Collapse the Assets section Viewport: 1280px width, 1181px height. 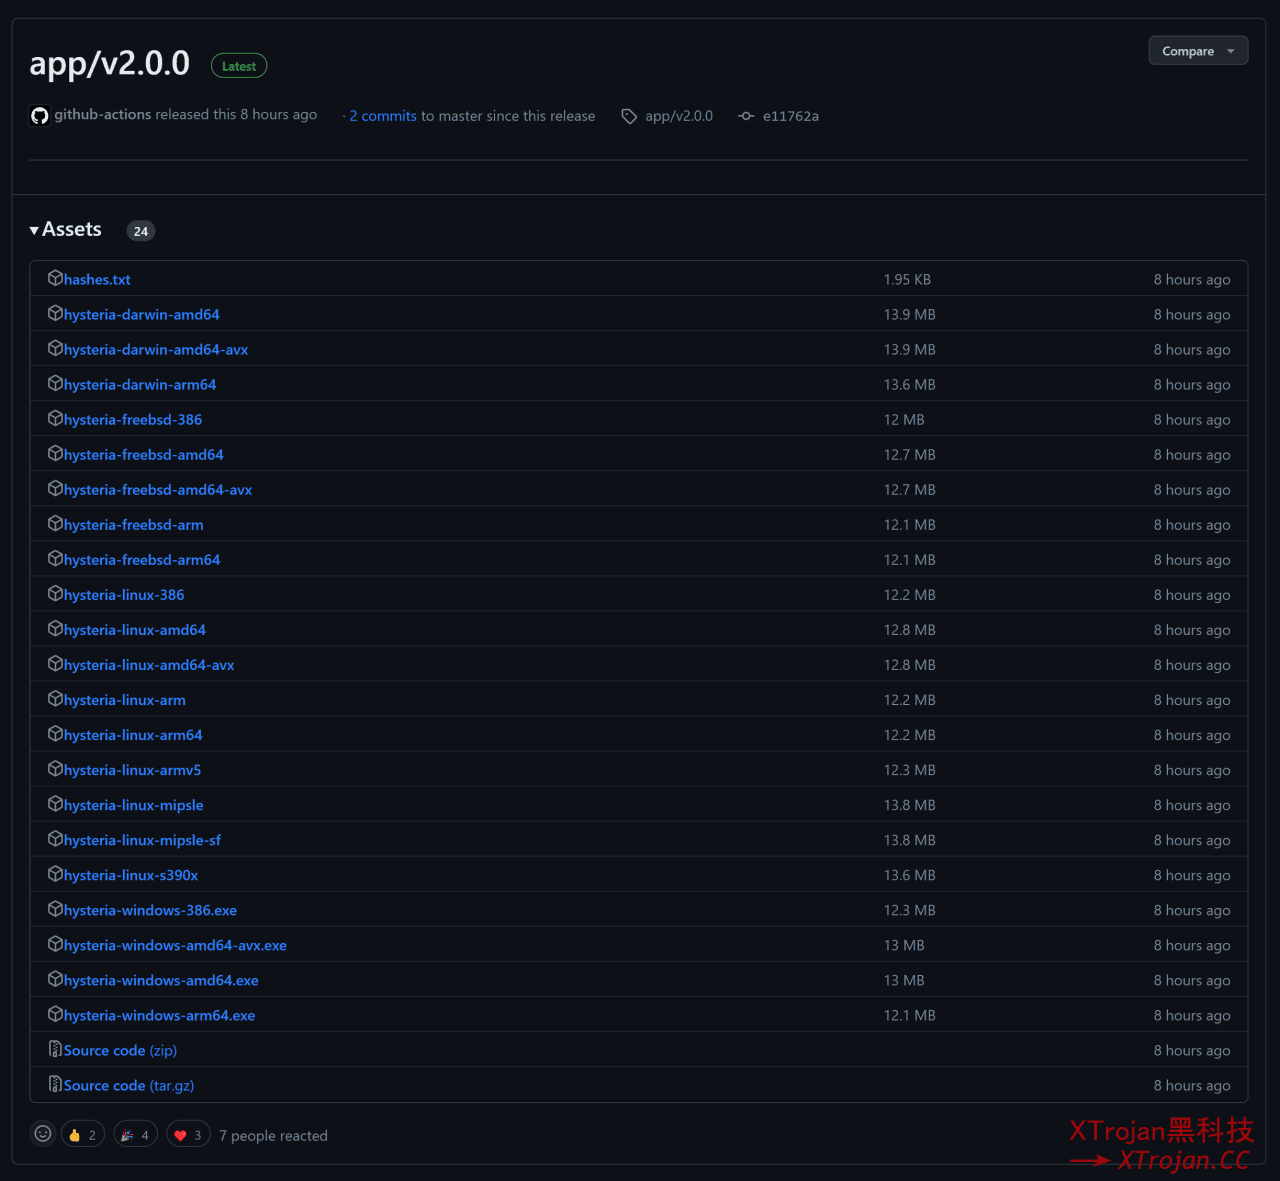click(x=66, y=230)
